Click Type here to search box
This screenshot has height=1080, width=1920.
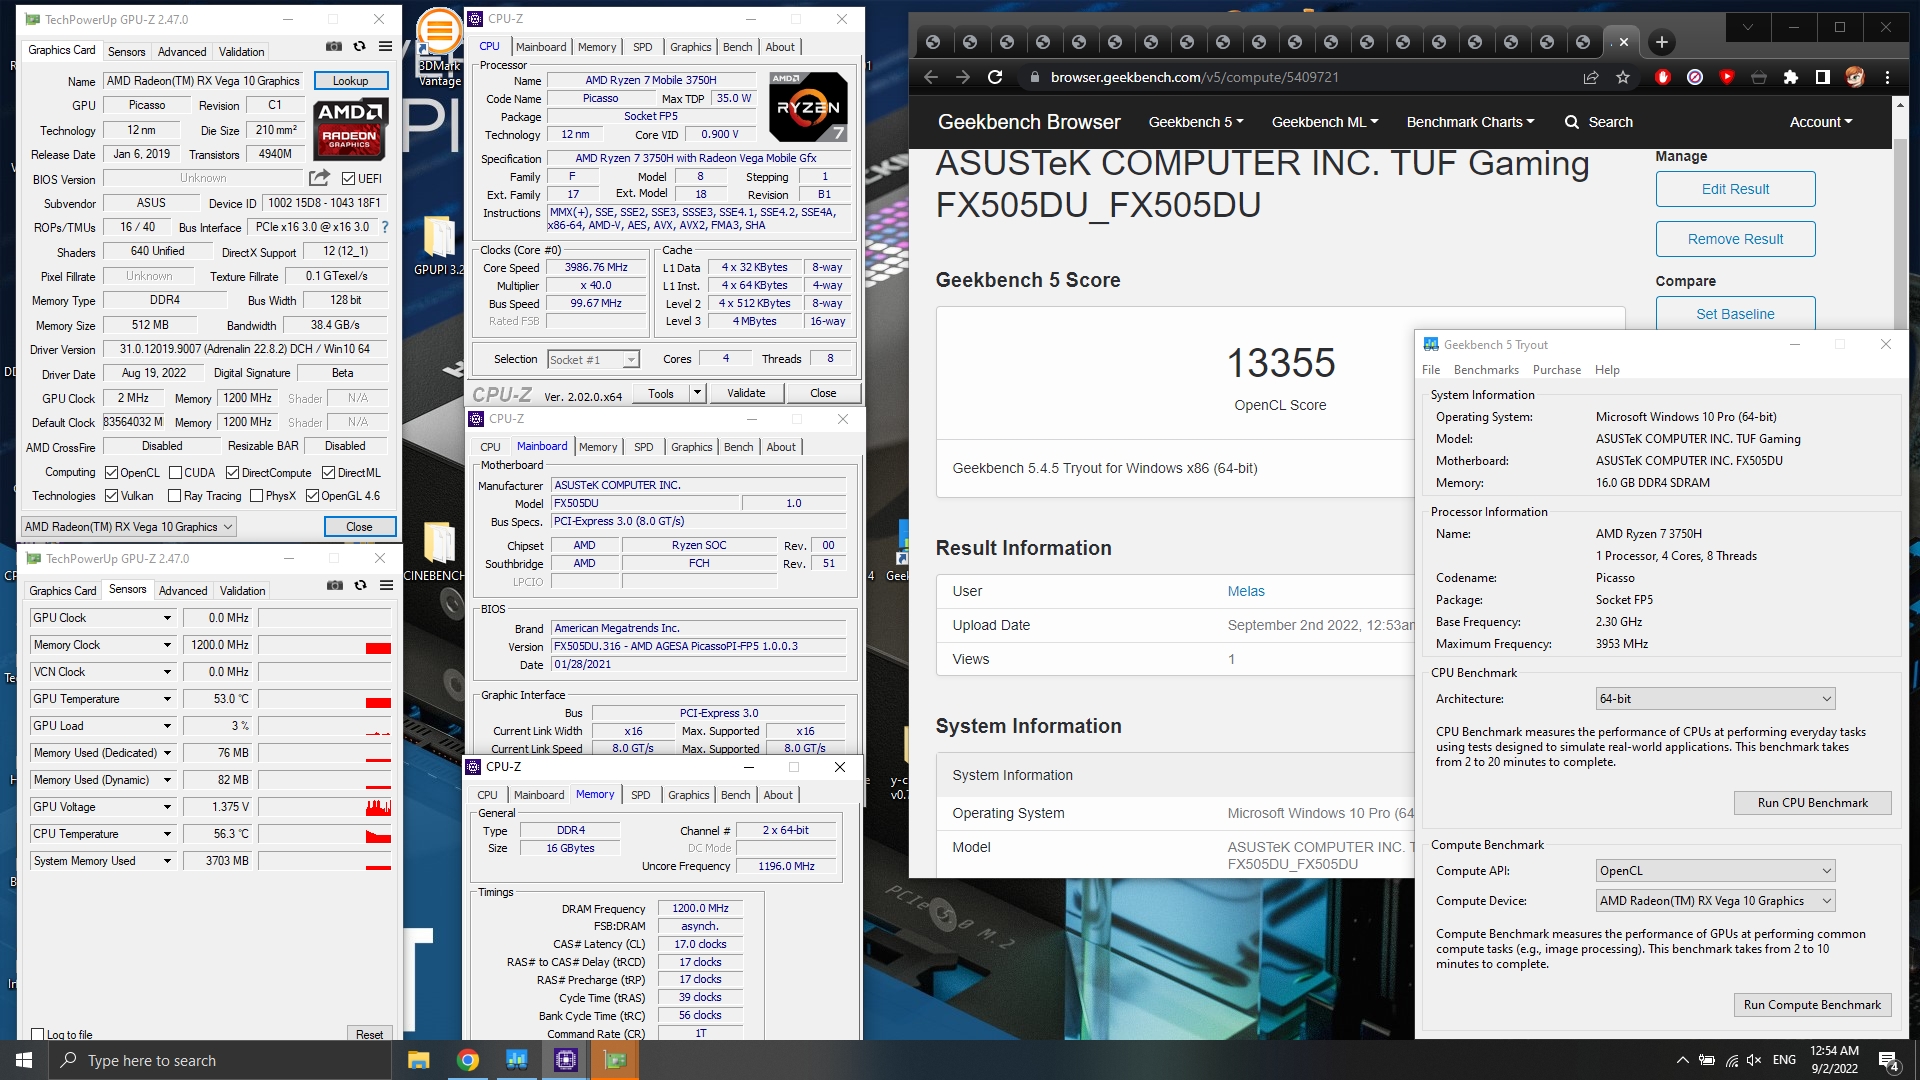(220, 1060)
